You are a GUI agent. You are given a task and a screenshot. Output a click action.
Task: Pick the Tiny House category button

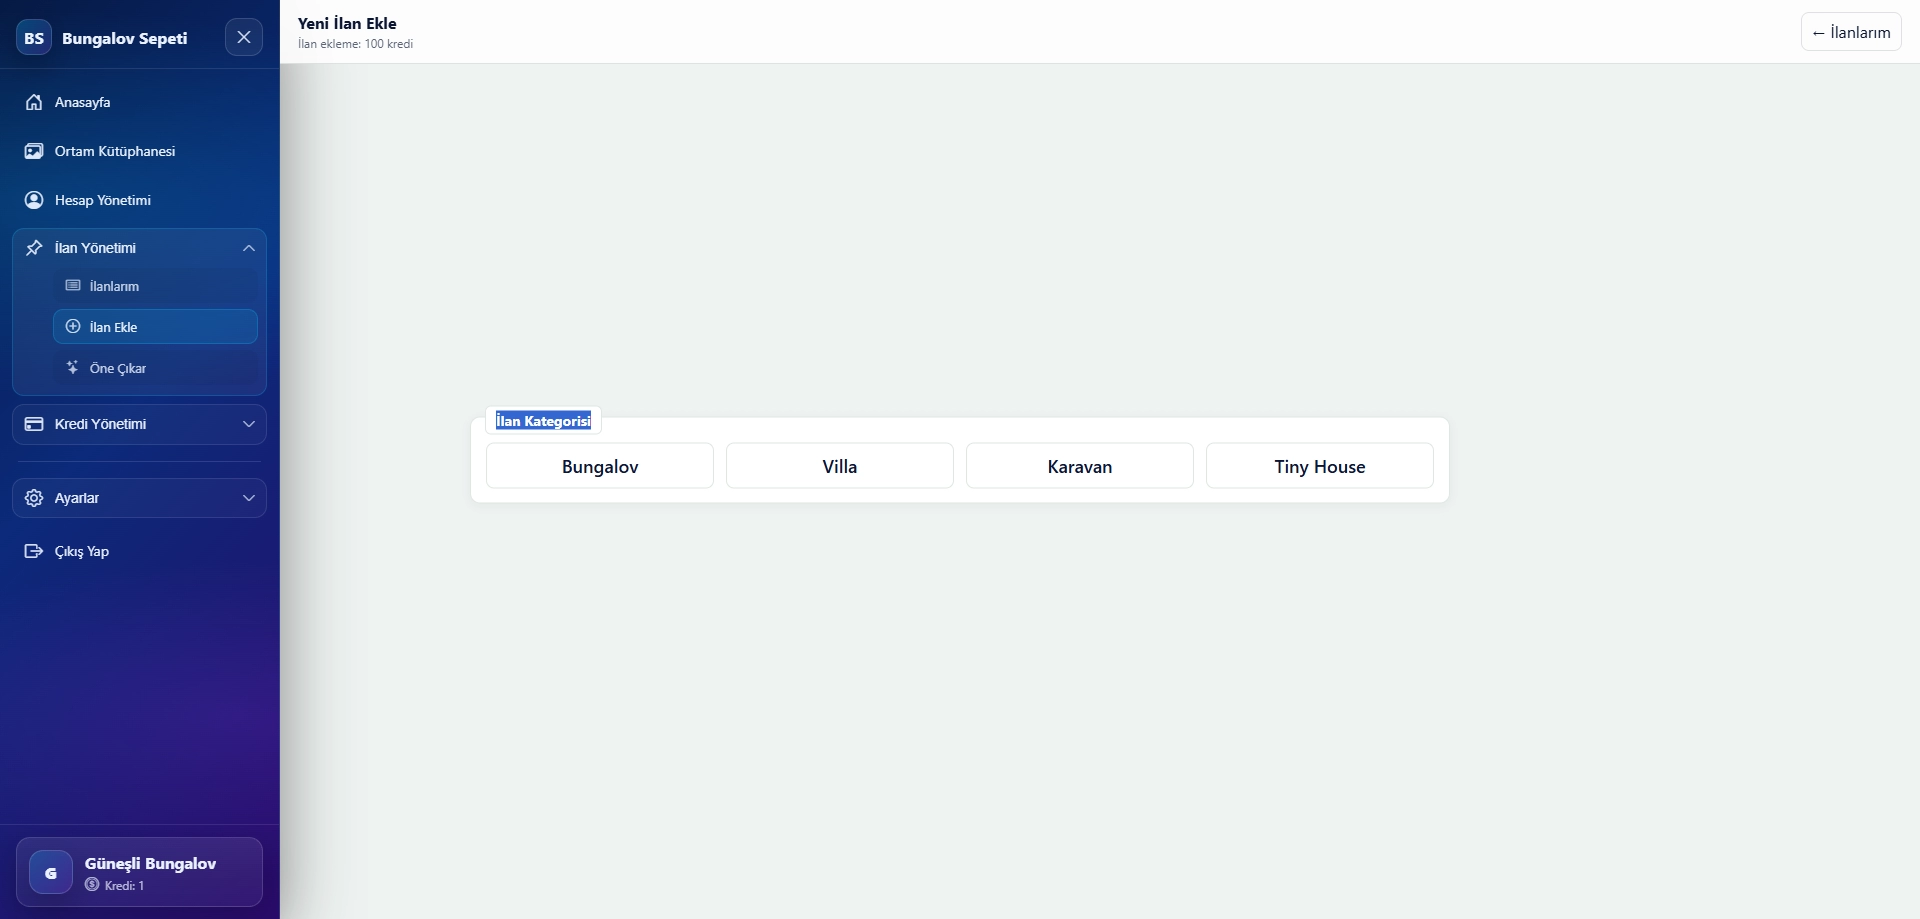click(x=1320, y=466)
